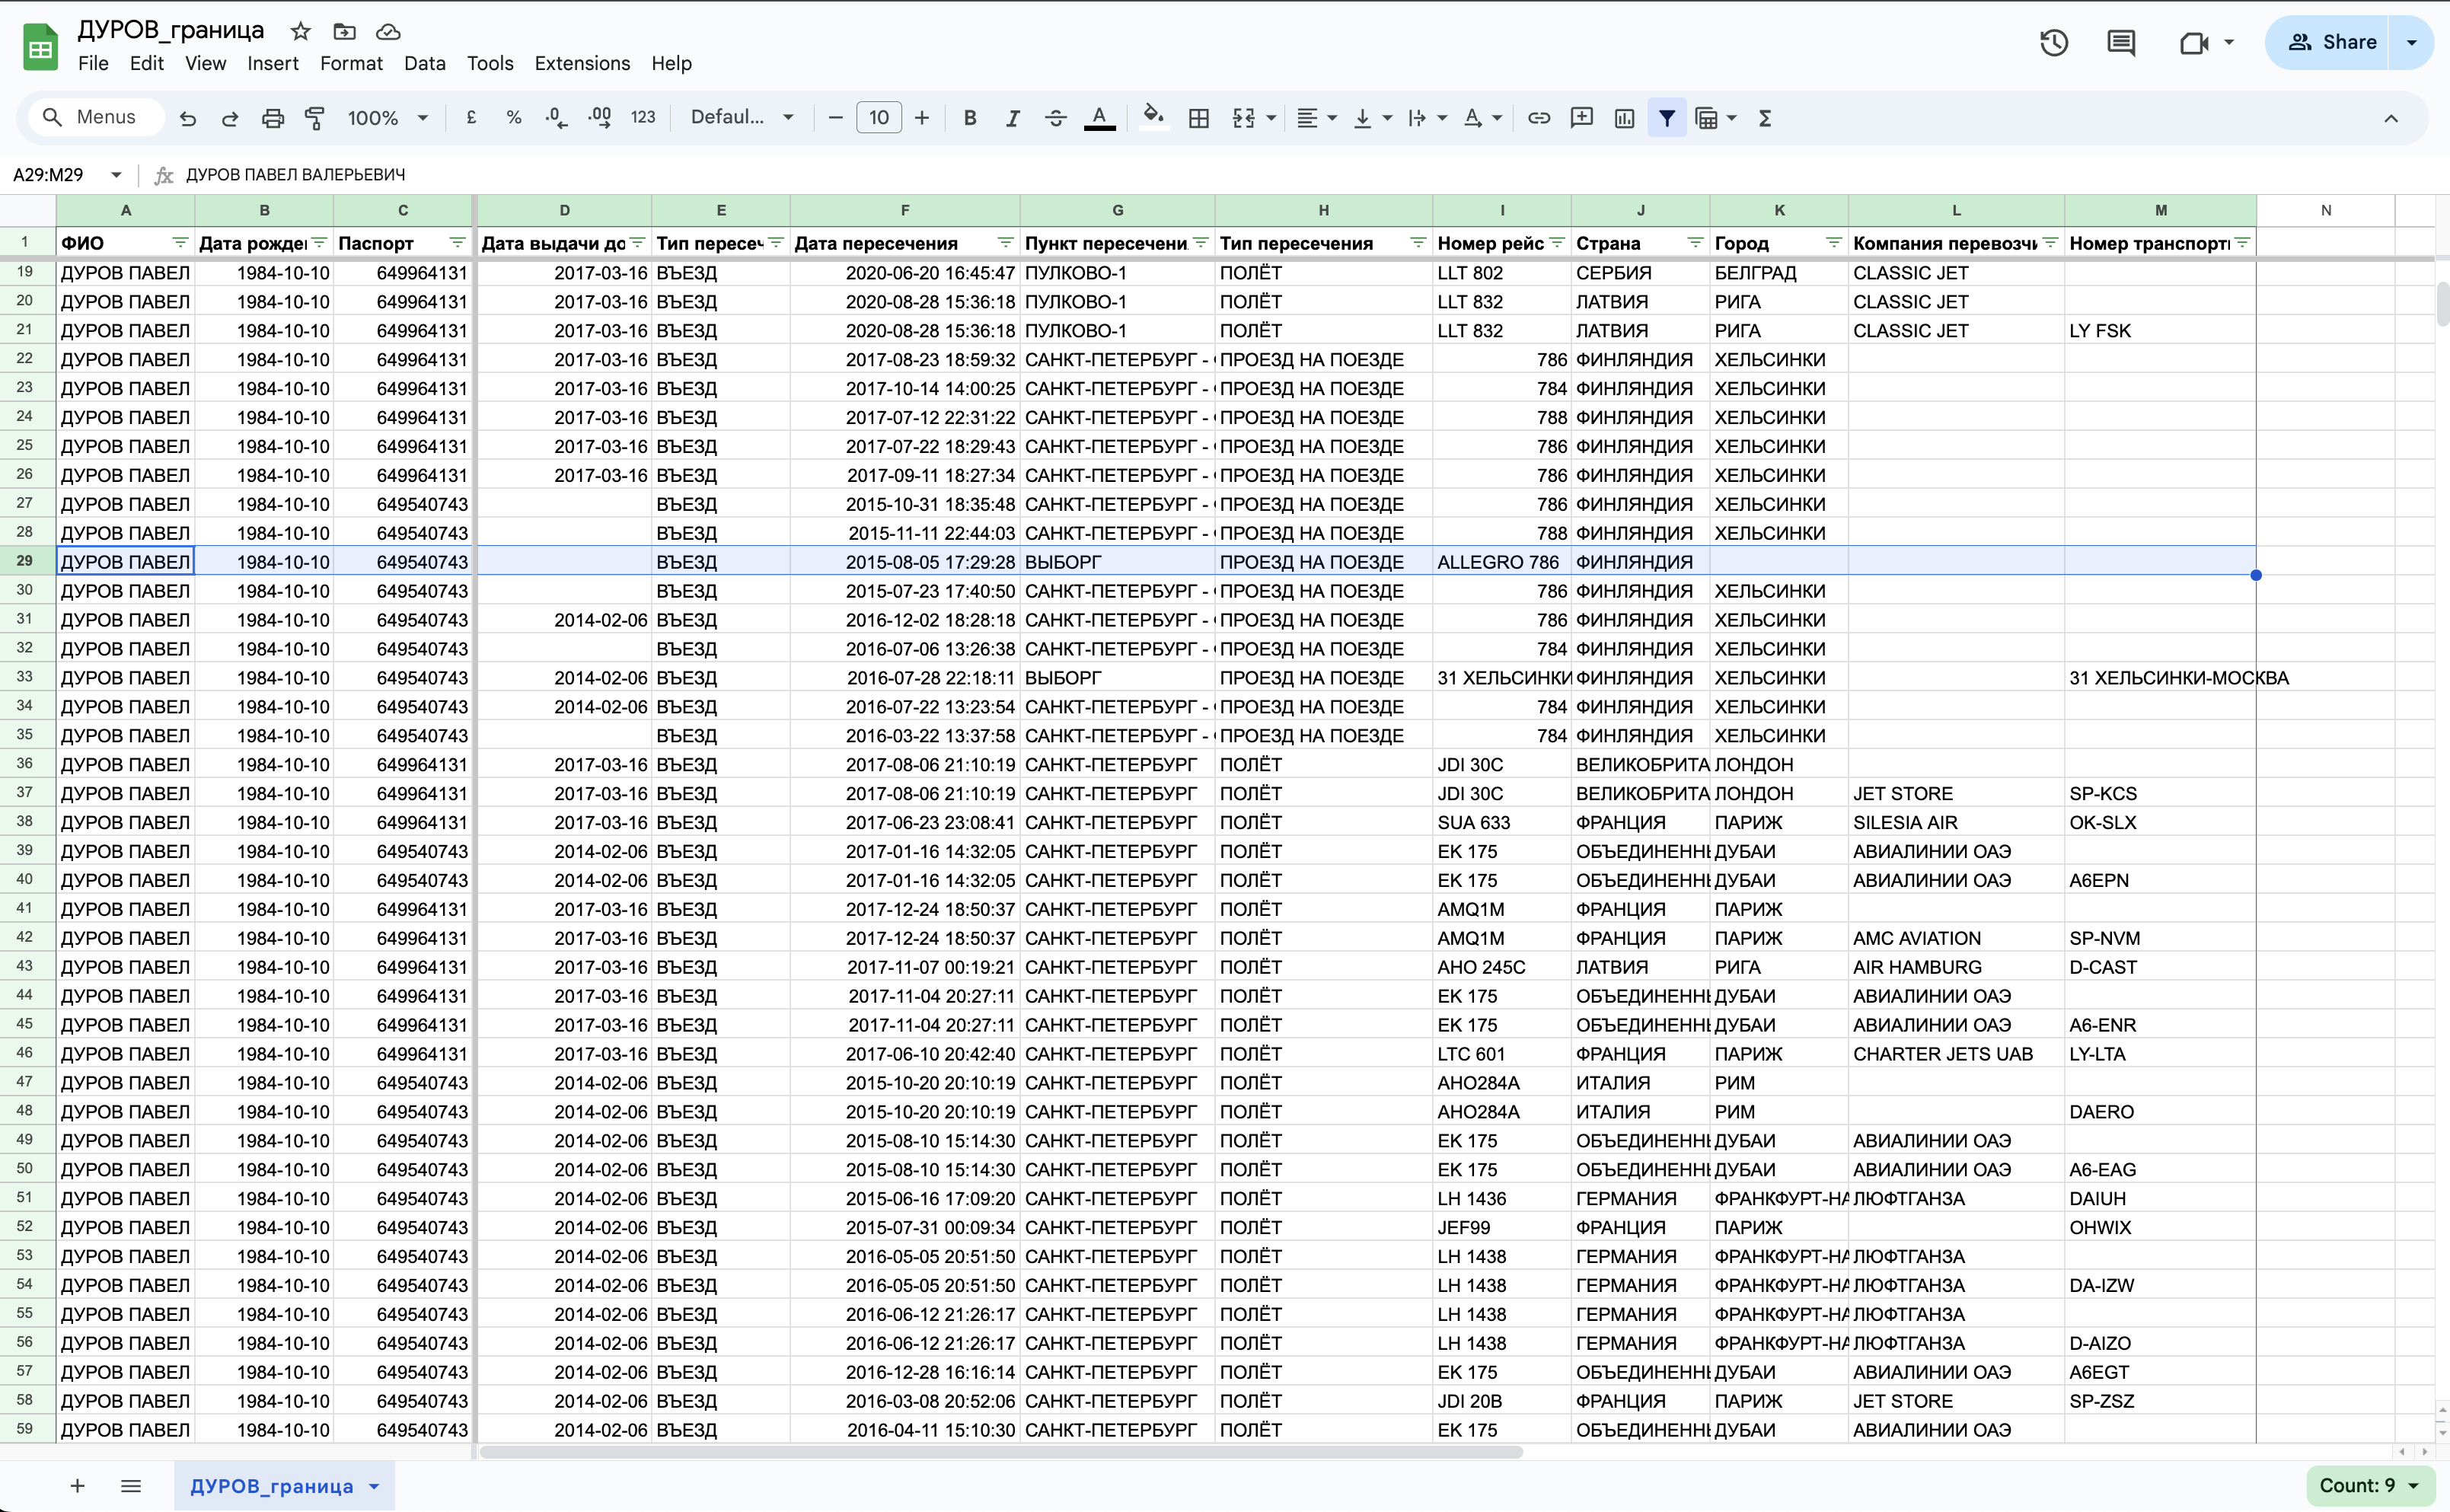Open version history clock icon
The width and height of the screenshot is (2450, 1512).
(x=2053, y=42)
